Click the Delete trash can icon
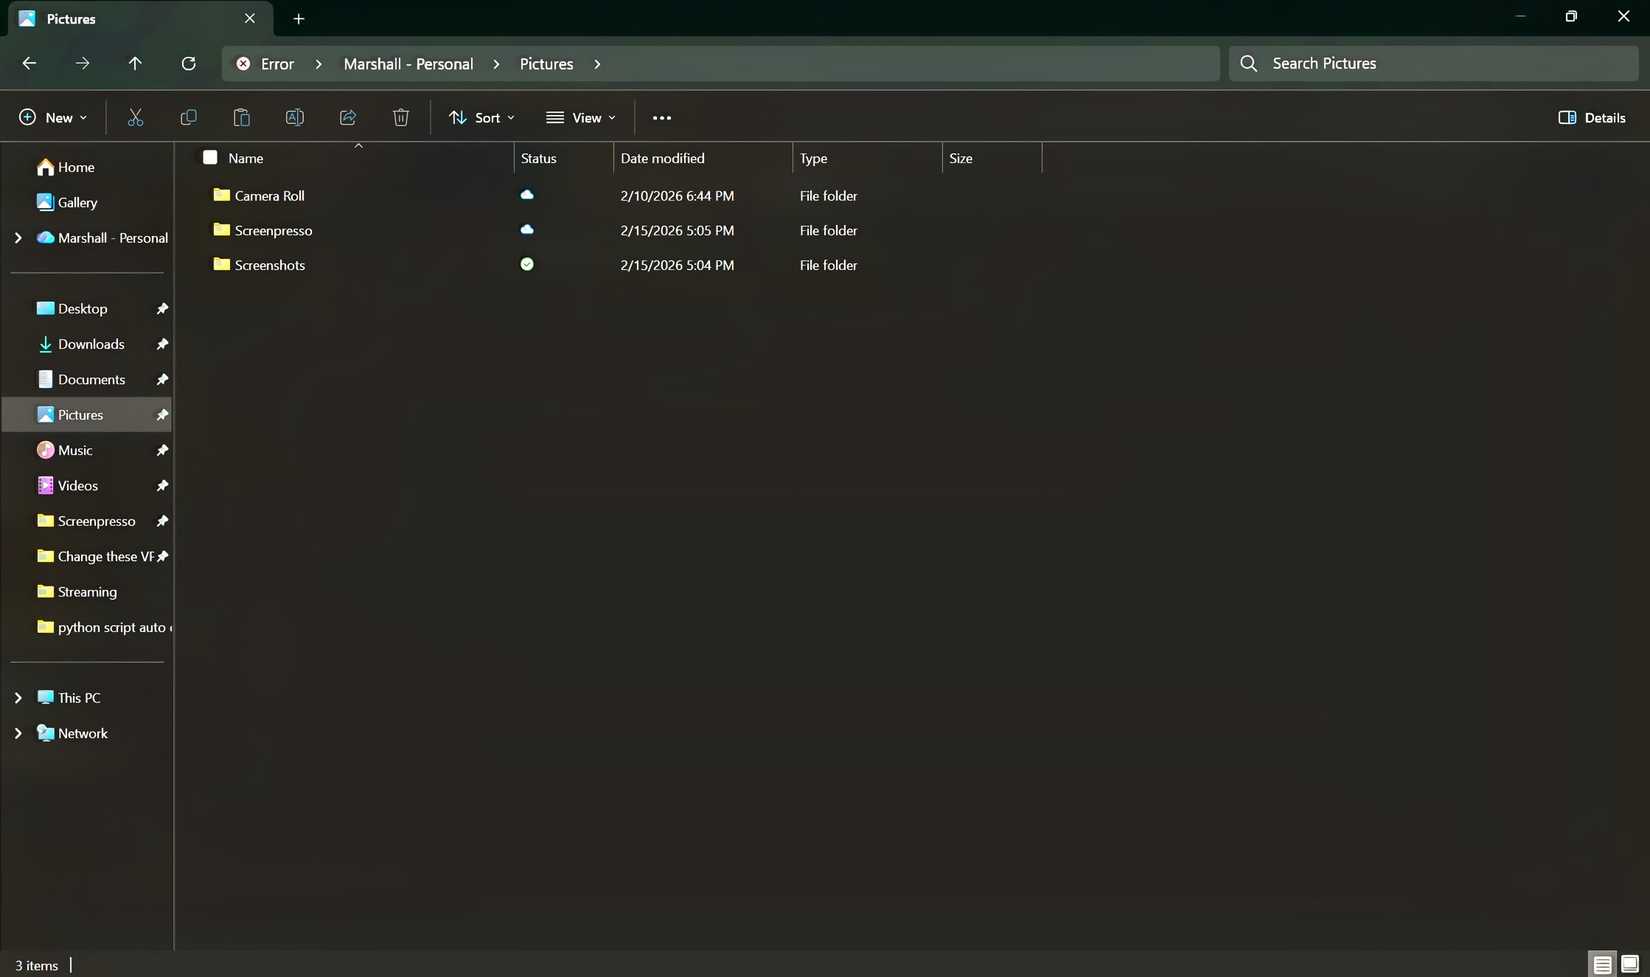Viewport: 1650px width, 977px height. [x=401, y=117]
